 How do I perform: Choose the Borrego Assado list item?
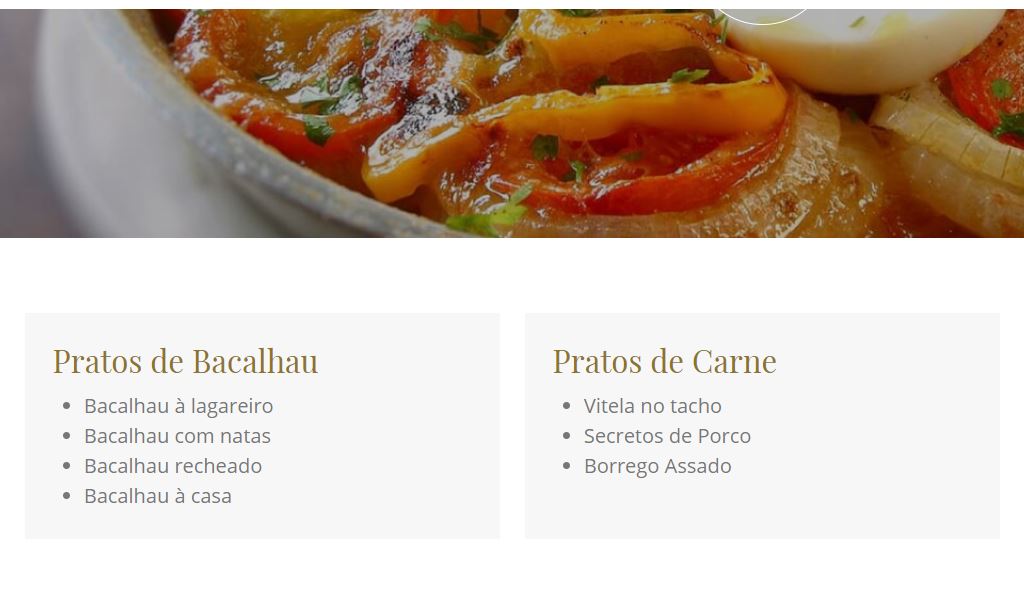[658, 466]
